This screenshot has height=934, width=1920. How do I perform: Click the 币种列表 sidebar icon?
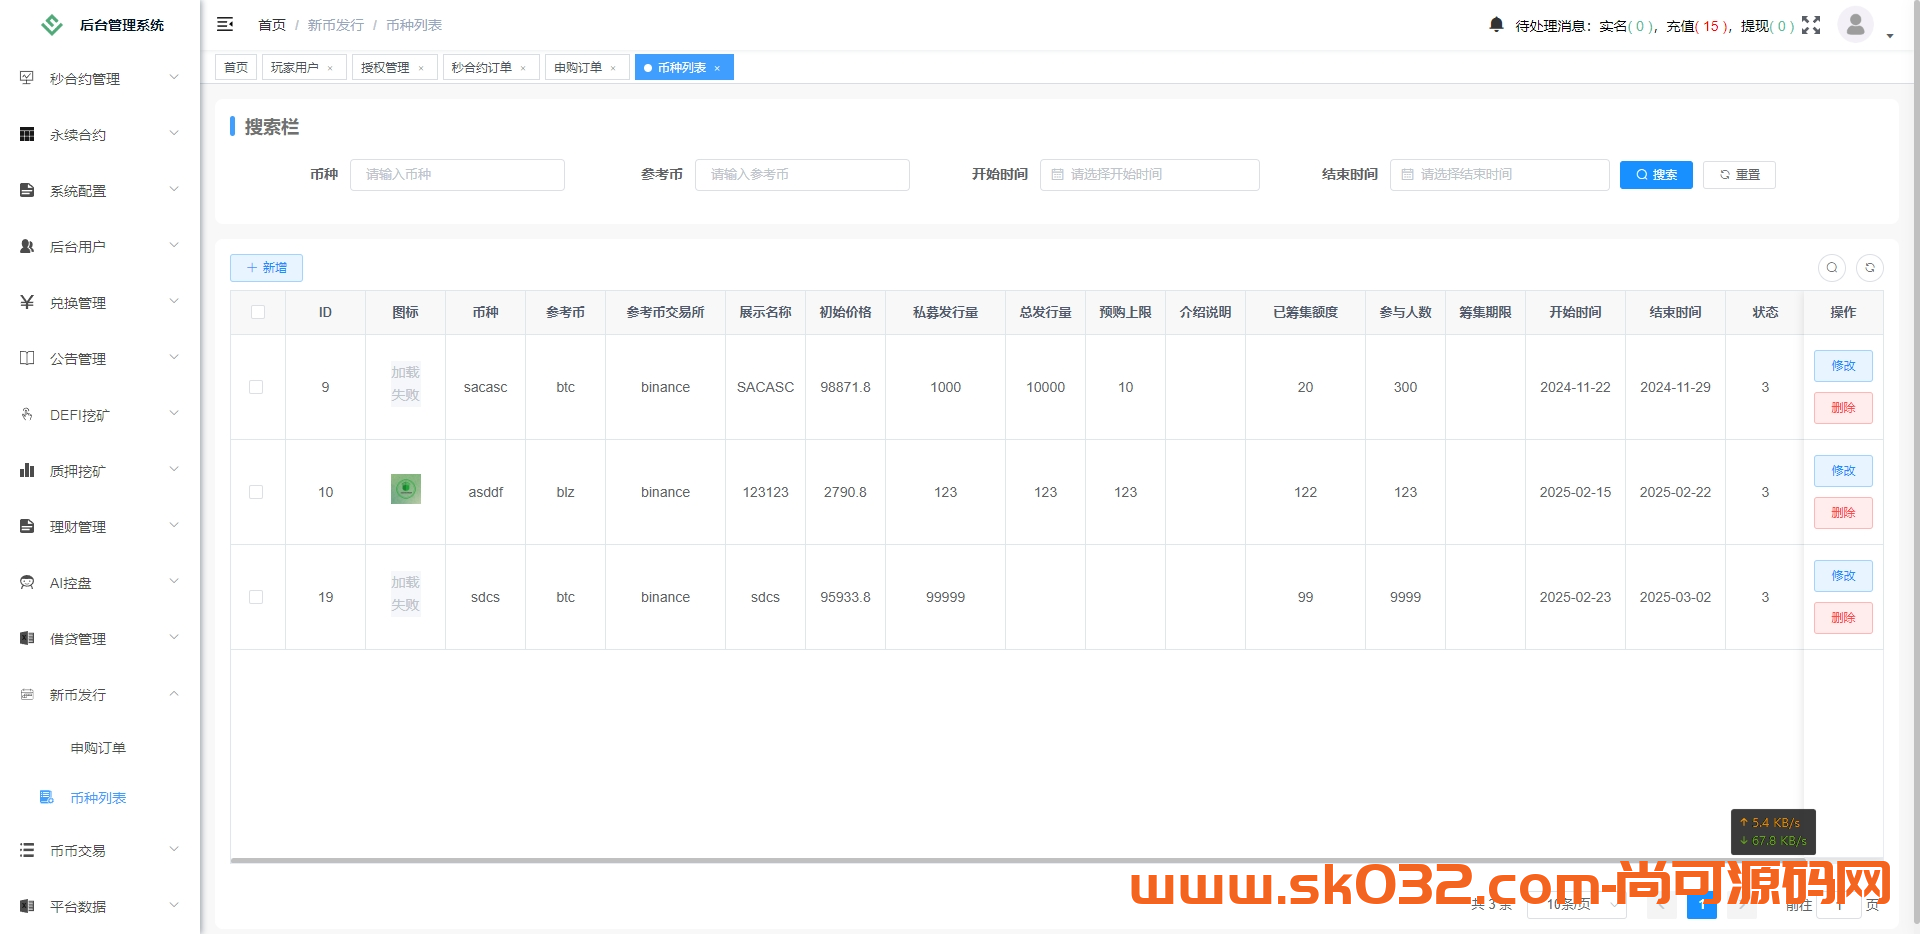coord(46,797)
